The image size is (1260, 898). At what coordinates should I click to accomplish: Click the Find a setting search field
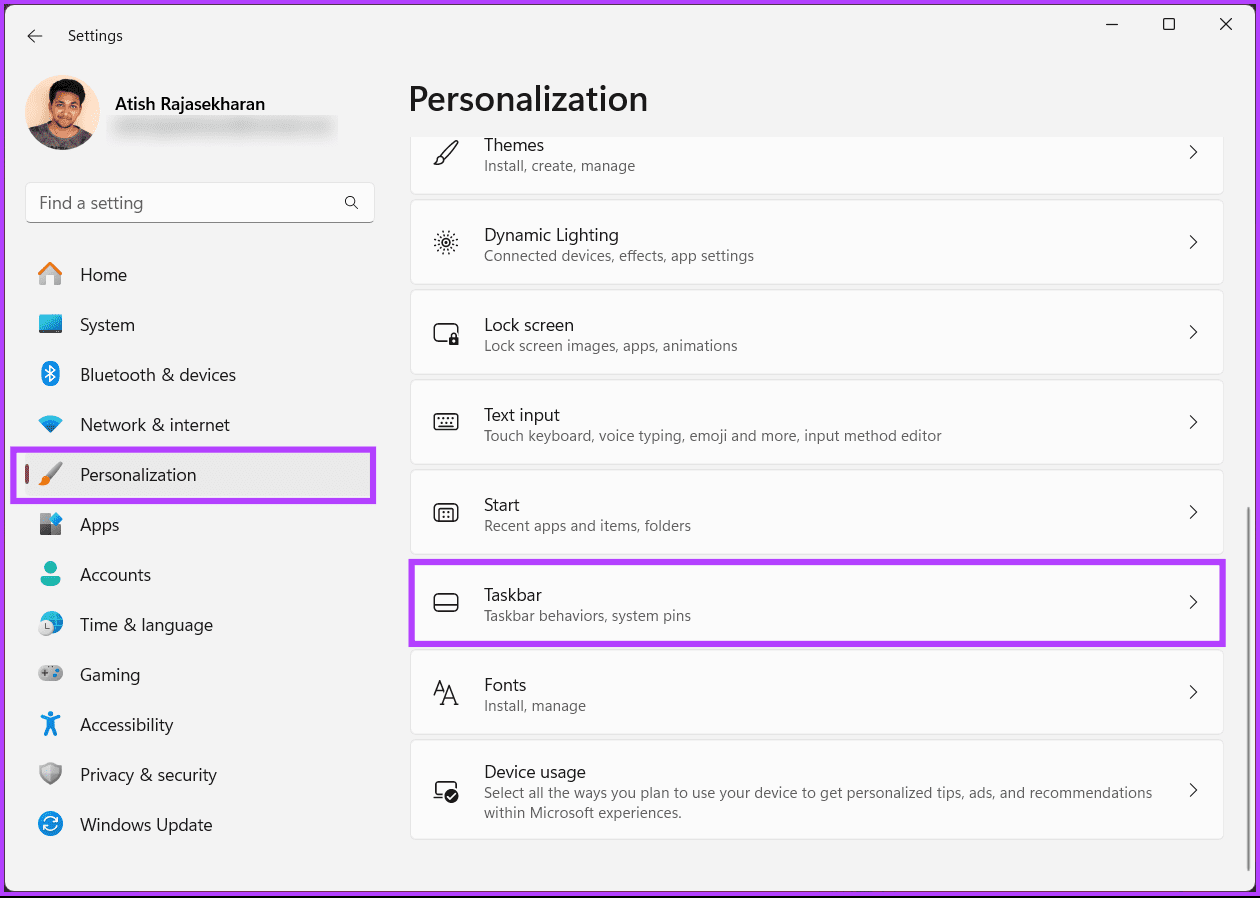coord(200,202)
